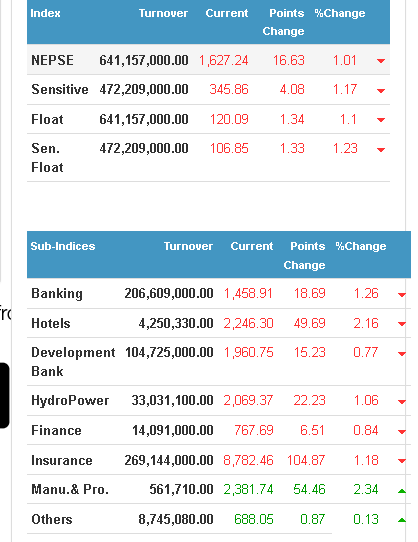Click the Sub-Indices column header
Viewport: 418px width, 542px height.
[x=63, y=246]
